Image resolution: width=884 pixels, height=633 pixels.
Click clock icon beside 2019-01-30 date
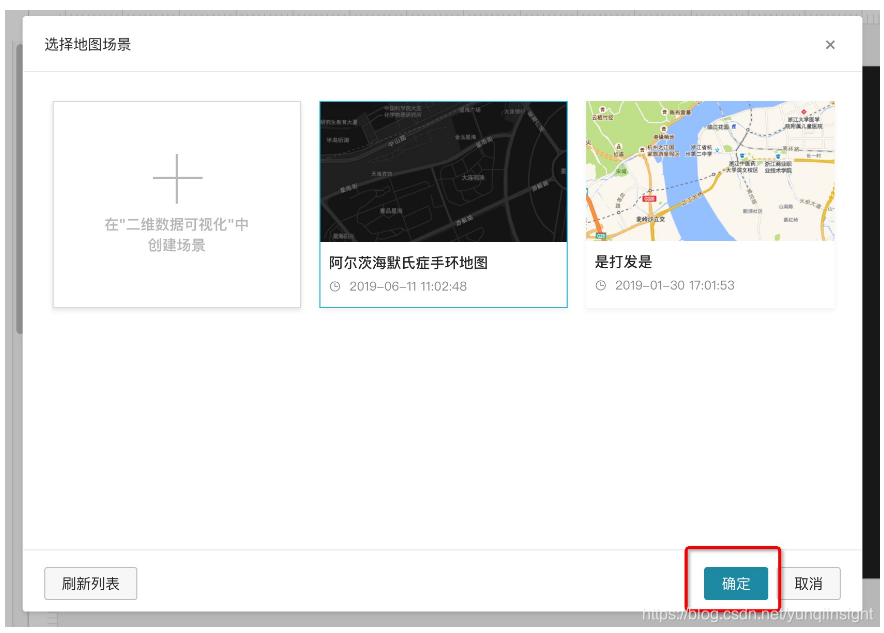point(601,285)
